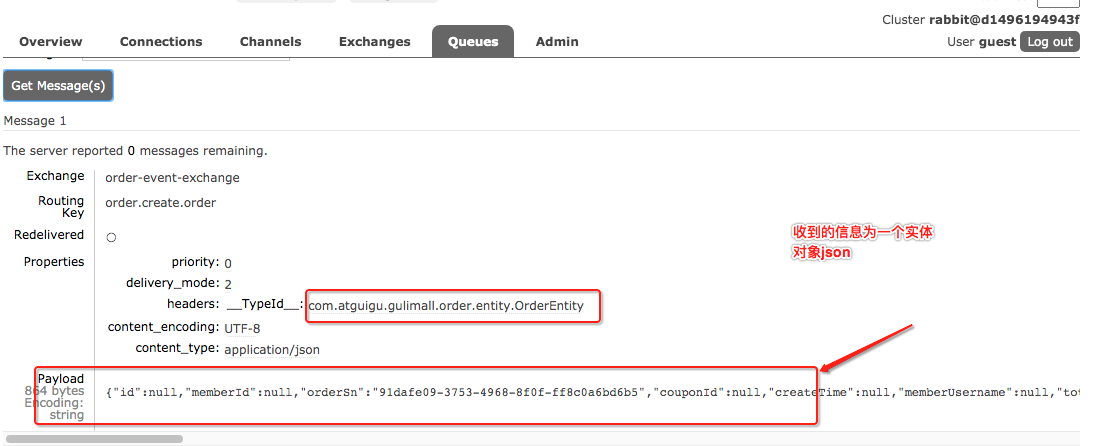Open the Exchanges tab

(375, 42)
